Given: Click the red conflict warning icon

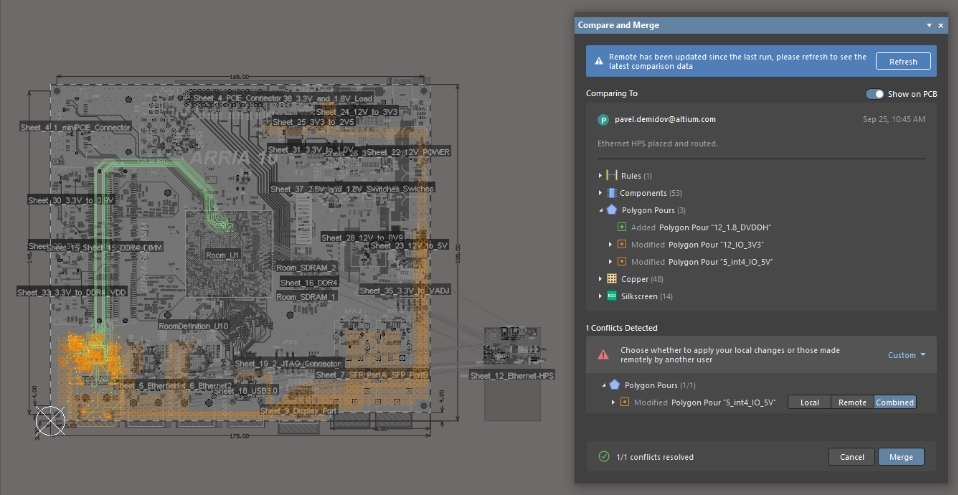Looking at the screenshot, I should (x=603, y=354).
